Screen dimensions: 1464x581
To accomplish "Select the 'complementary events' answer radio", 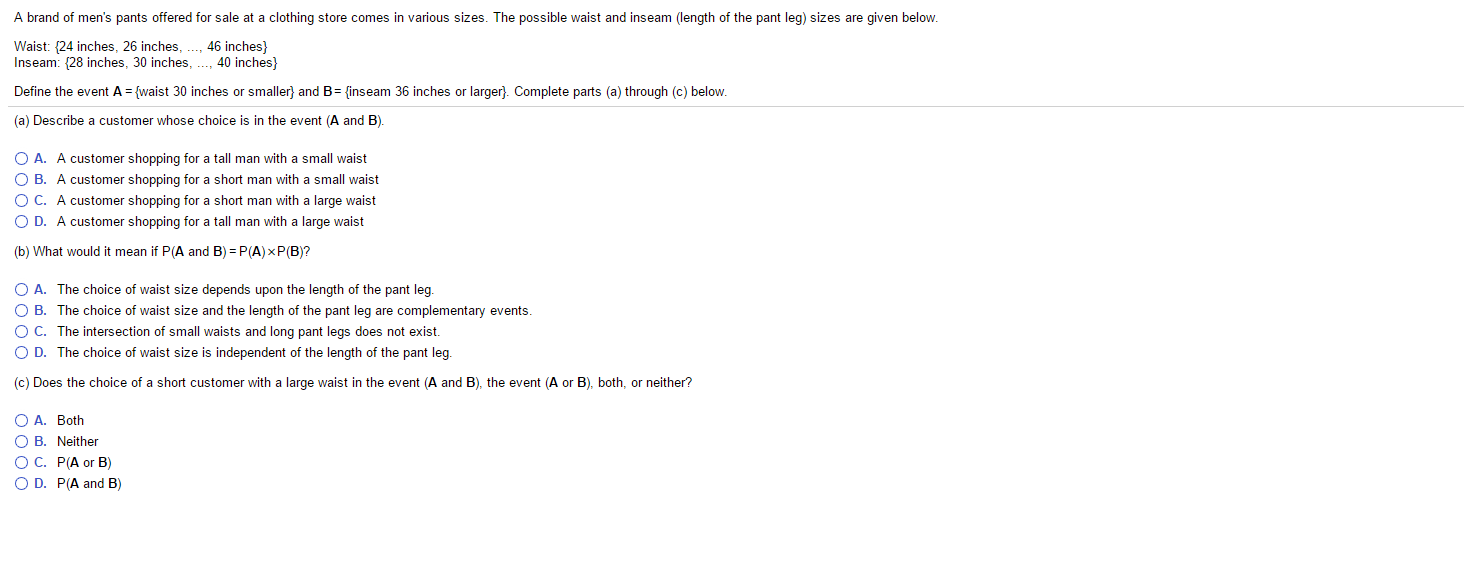I will click(21, 311).
